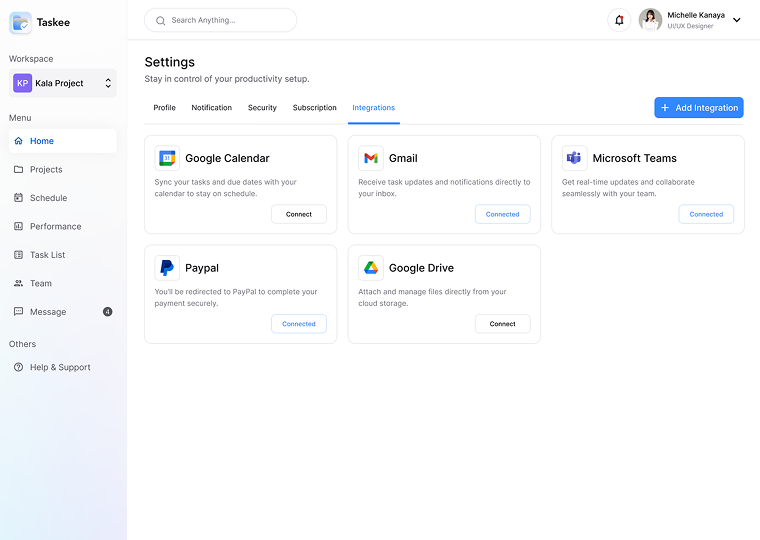Open the user profile dropdown chevron

click(x=737, y=20)
